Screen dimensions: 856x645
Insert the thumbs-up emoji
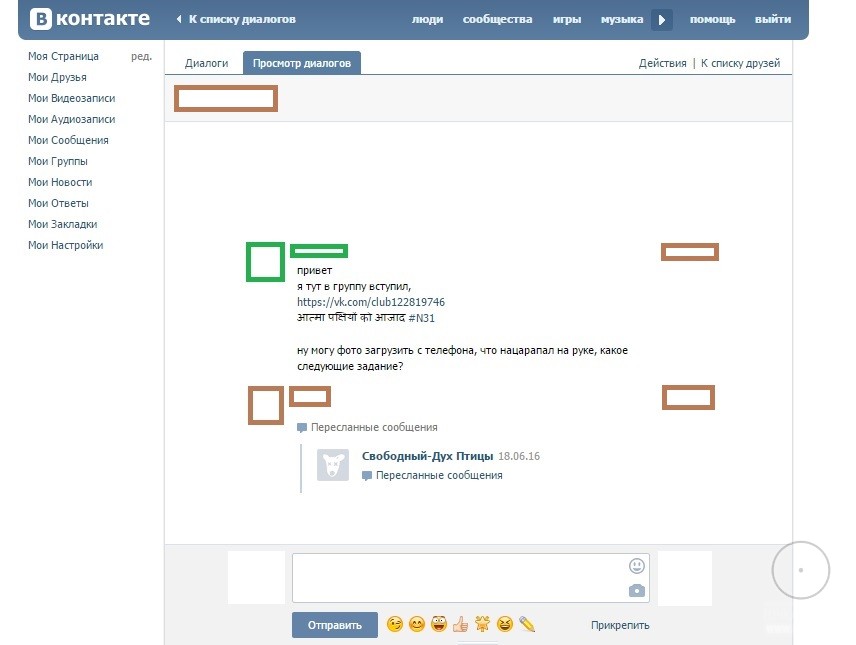[x=460, y=623]
